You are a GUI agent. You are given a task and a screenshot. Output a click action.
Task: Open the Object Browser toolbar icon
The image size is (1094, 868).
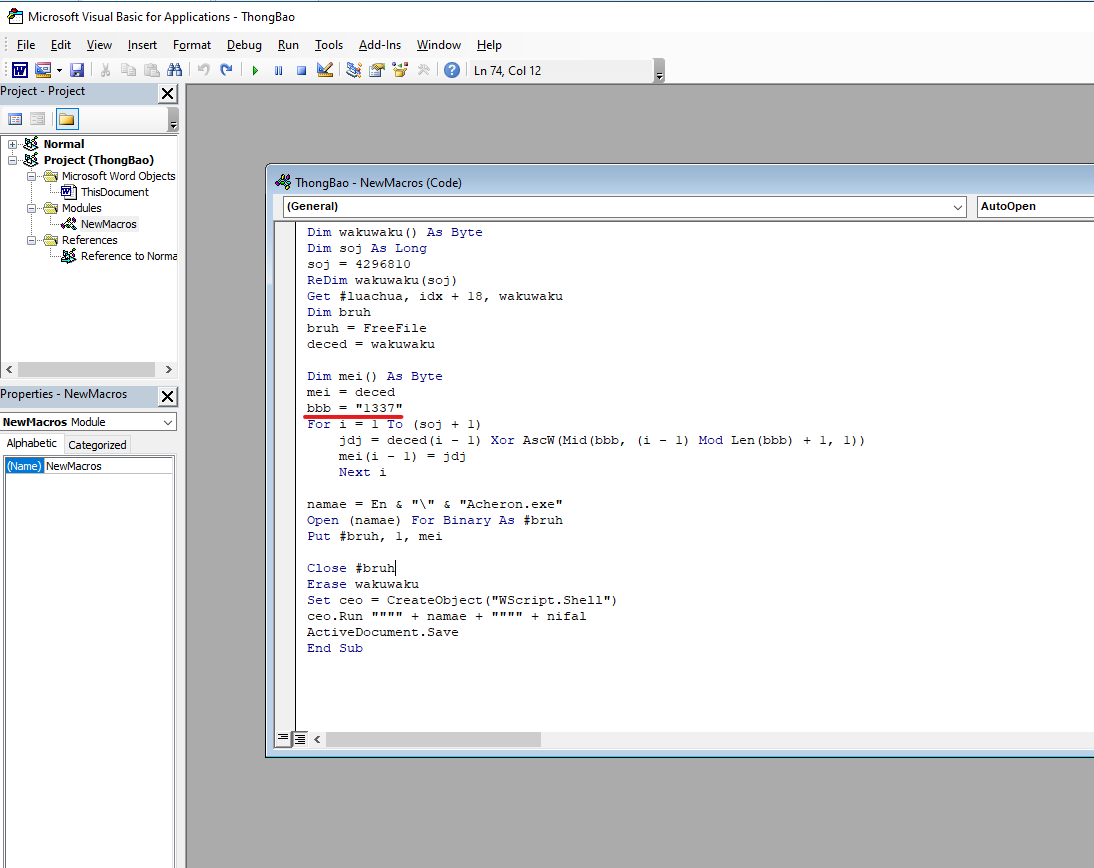pos(400,70)
